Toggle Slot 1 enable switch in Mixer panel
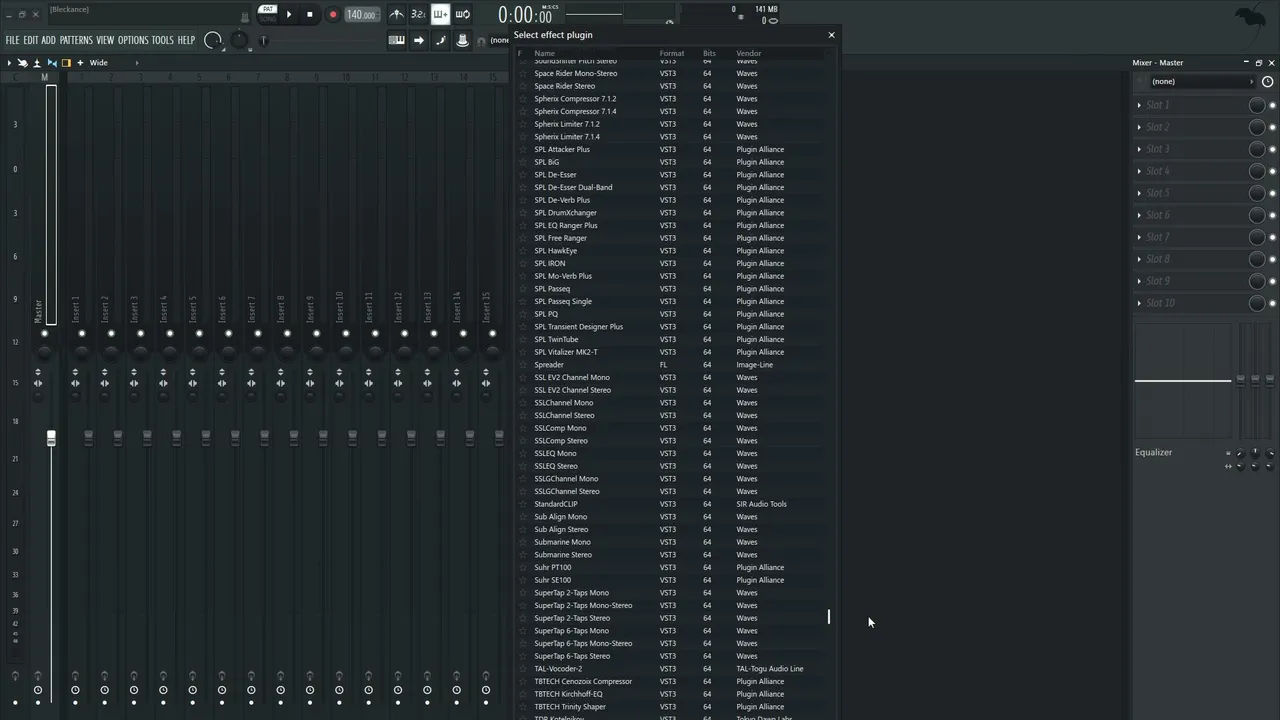This screenshot has width=1280, height=720. (x=1272, y=105)
